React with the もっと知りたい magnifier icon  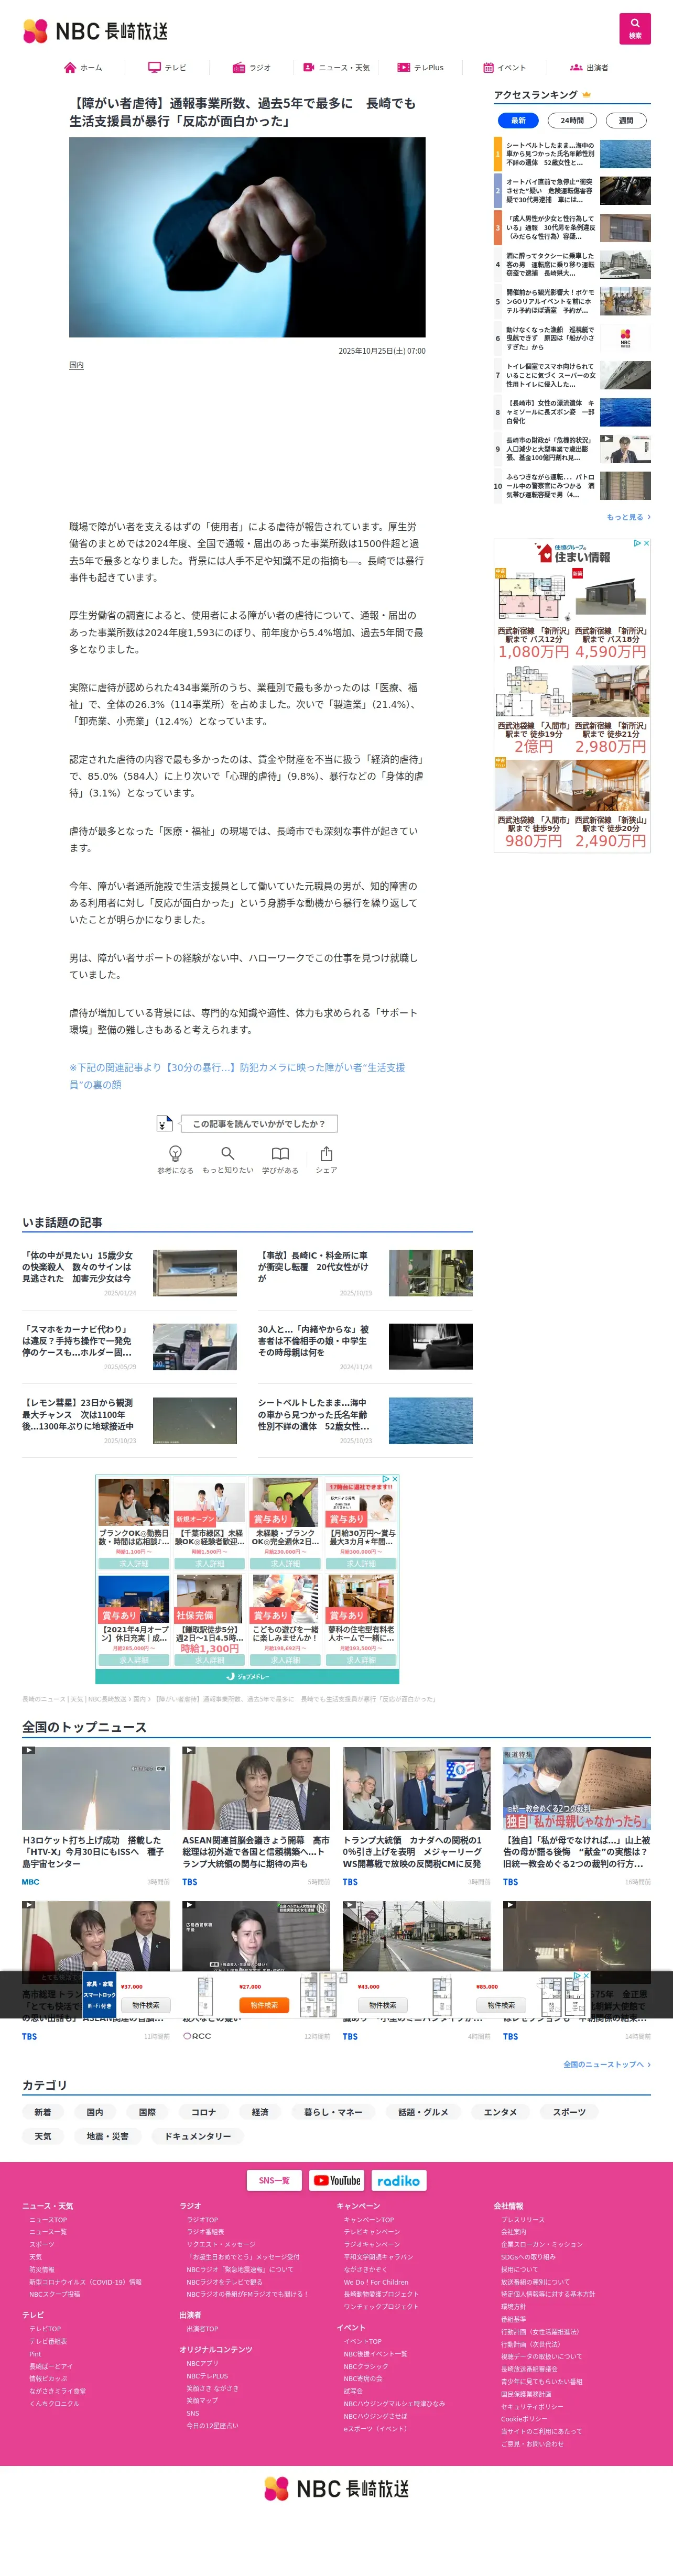pyautogui.click(x=228, y=1153)
